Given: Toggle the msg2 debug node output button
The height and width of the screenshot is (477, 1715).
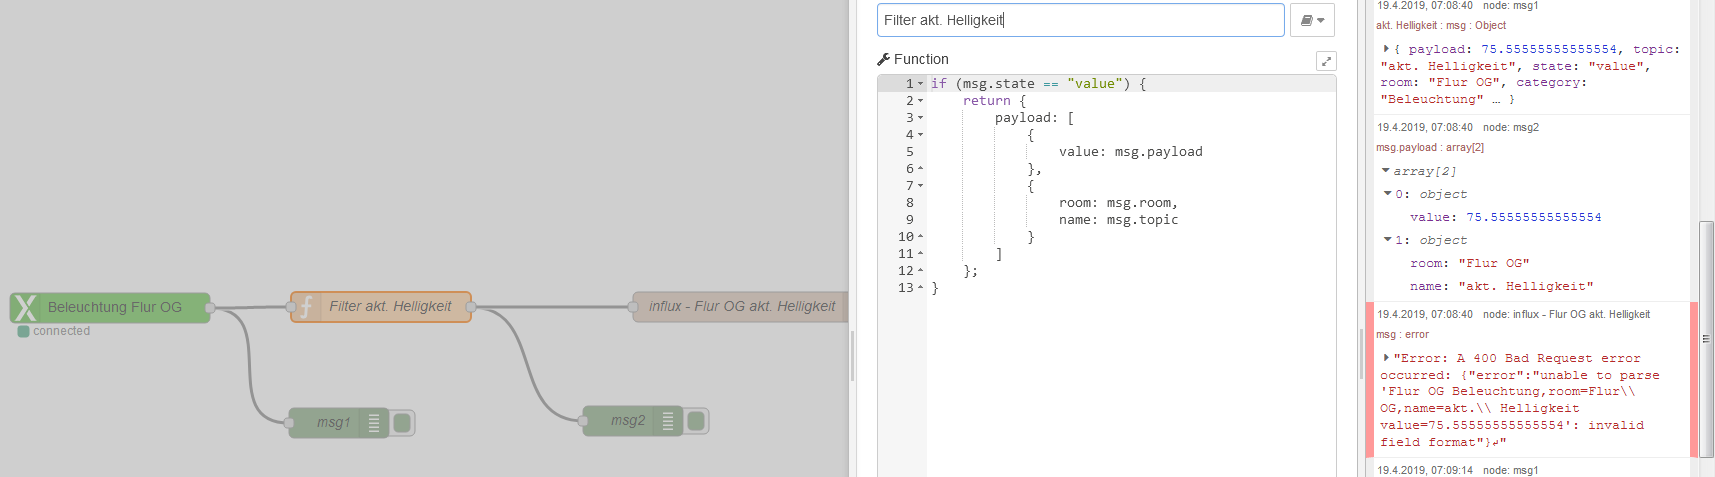Looking at the screenshot, I should 696,421.
